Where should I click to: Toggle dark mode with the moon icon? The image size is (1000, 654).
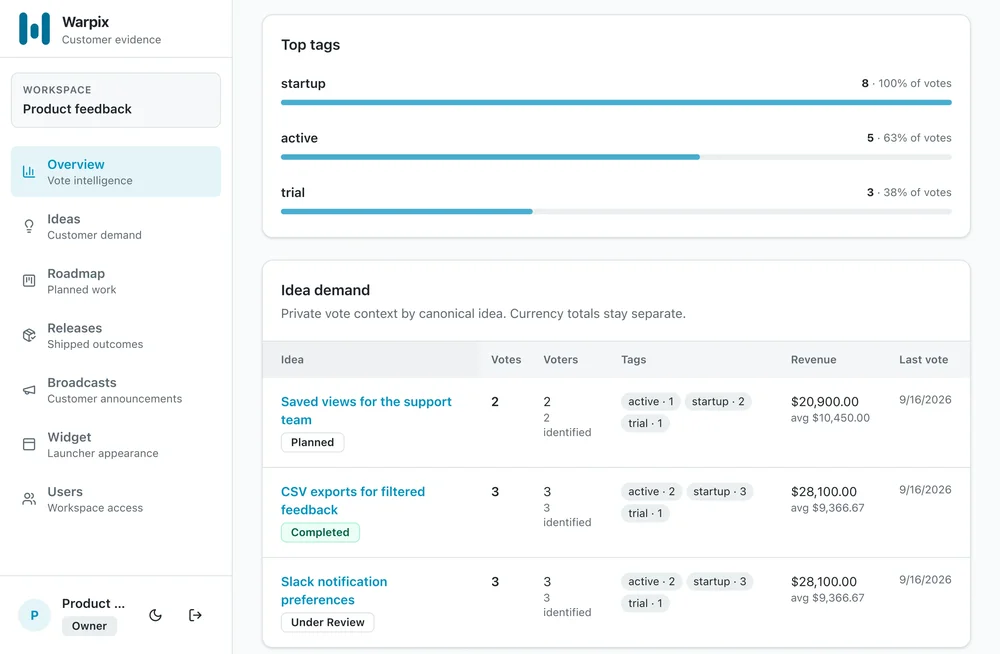156,615
